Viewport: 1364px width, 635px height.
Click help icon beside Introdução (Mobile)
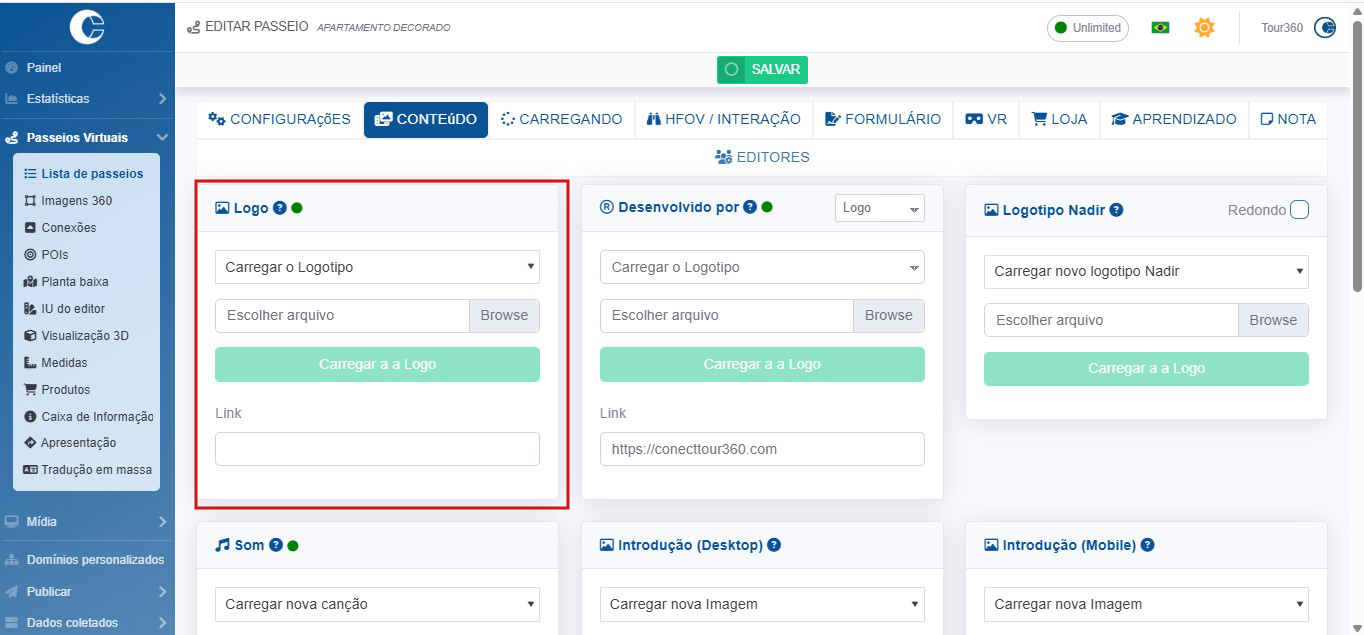(1147, 545)
